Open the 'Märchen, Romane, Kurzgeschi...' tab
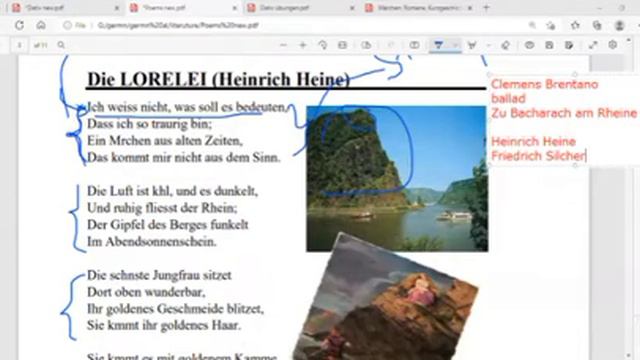 (418, 8)
